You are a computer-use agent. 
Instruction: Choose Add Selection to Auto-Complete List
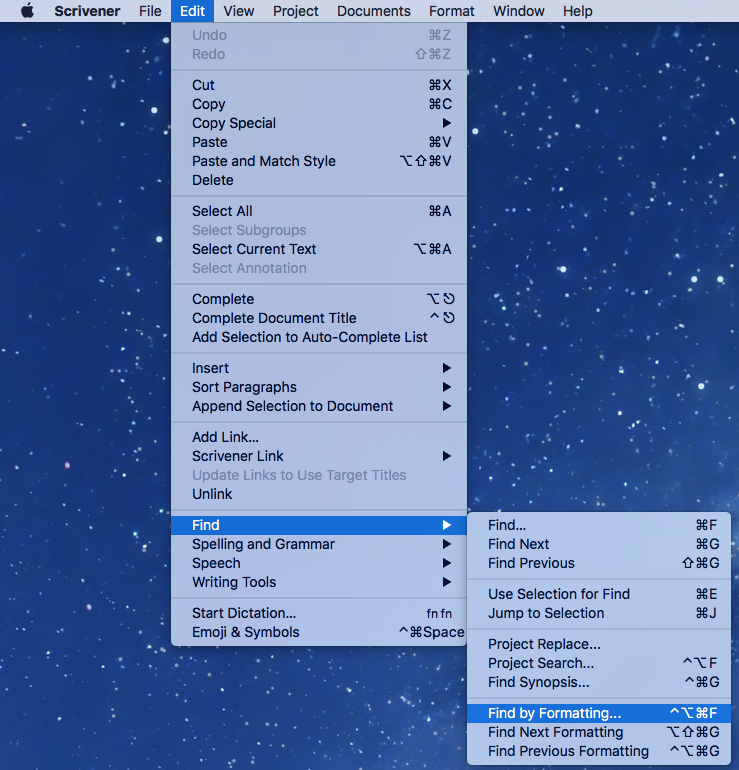coord(319,337)
